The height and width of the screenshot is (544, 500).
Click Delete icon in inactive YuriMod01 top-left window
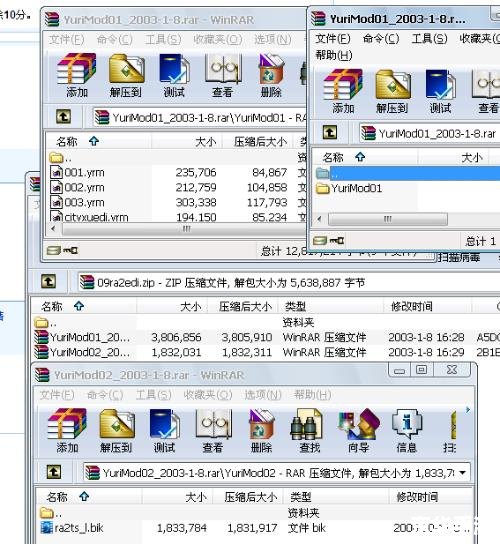tap(271, 75)
